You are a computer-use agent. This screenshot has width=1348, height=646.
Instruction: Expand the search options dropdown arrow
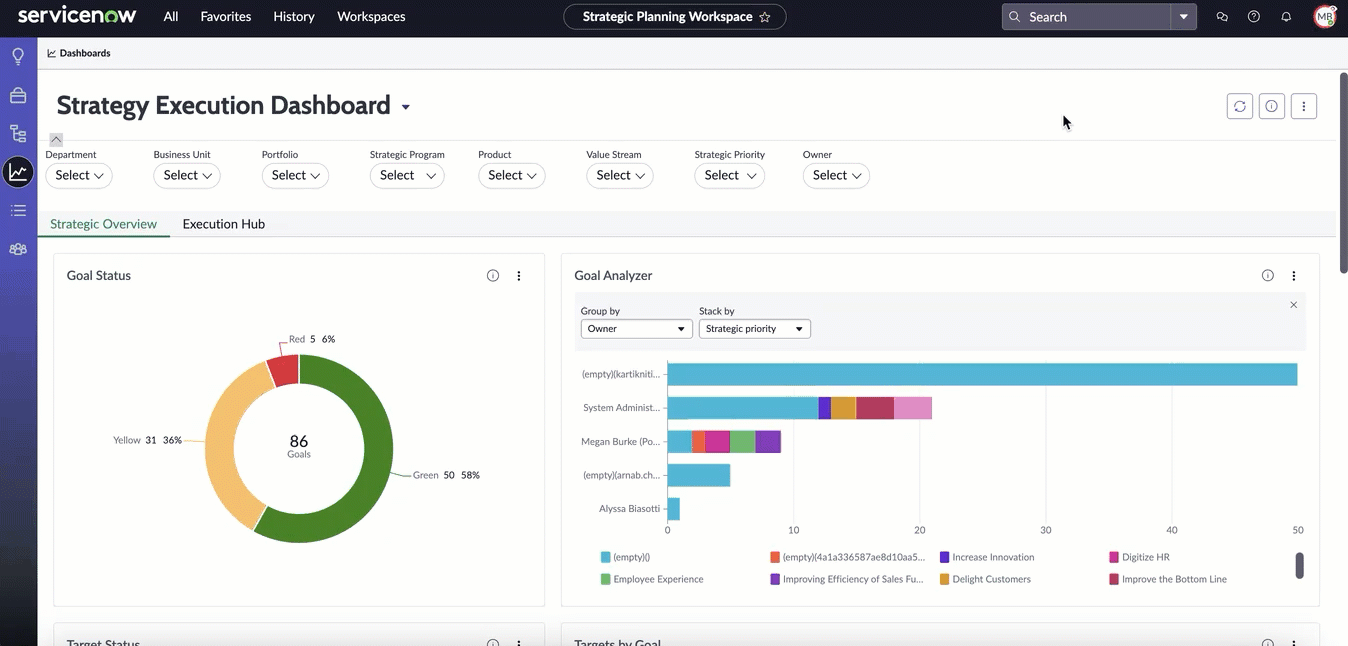click(1184, 17)
